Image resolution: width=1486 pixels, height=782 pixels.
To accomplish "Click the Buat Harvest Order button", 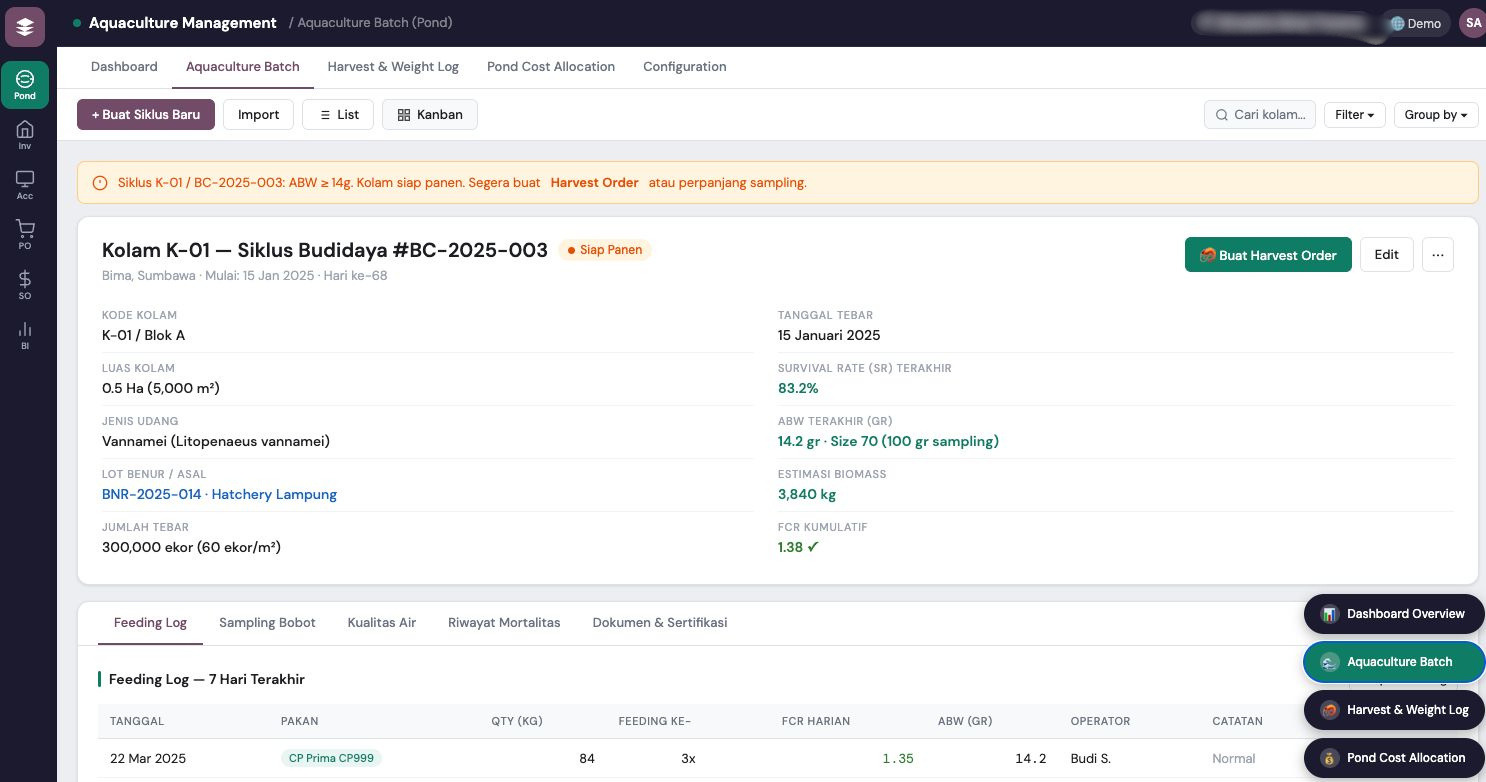I will pyautogui.click(x=1267, y=255).
